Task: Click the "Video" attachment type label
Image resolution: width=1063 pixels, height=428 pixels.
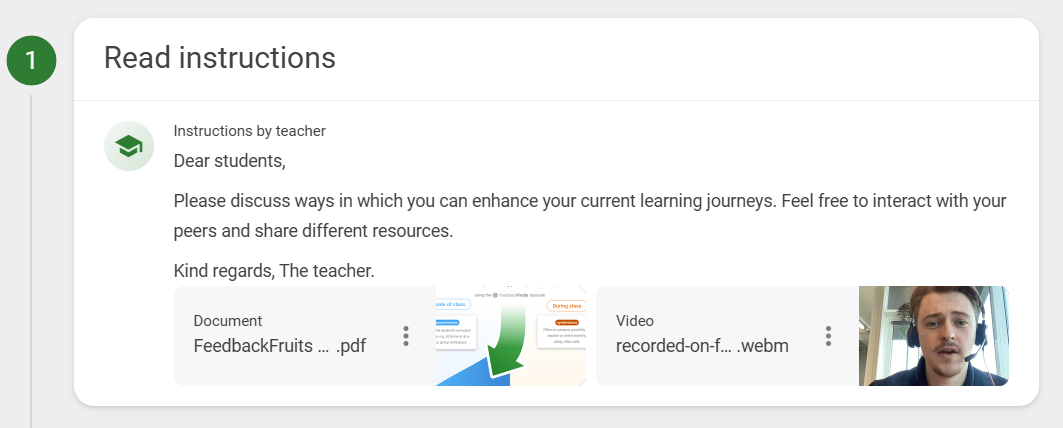Action: point(635,321)
